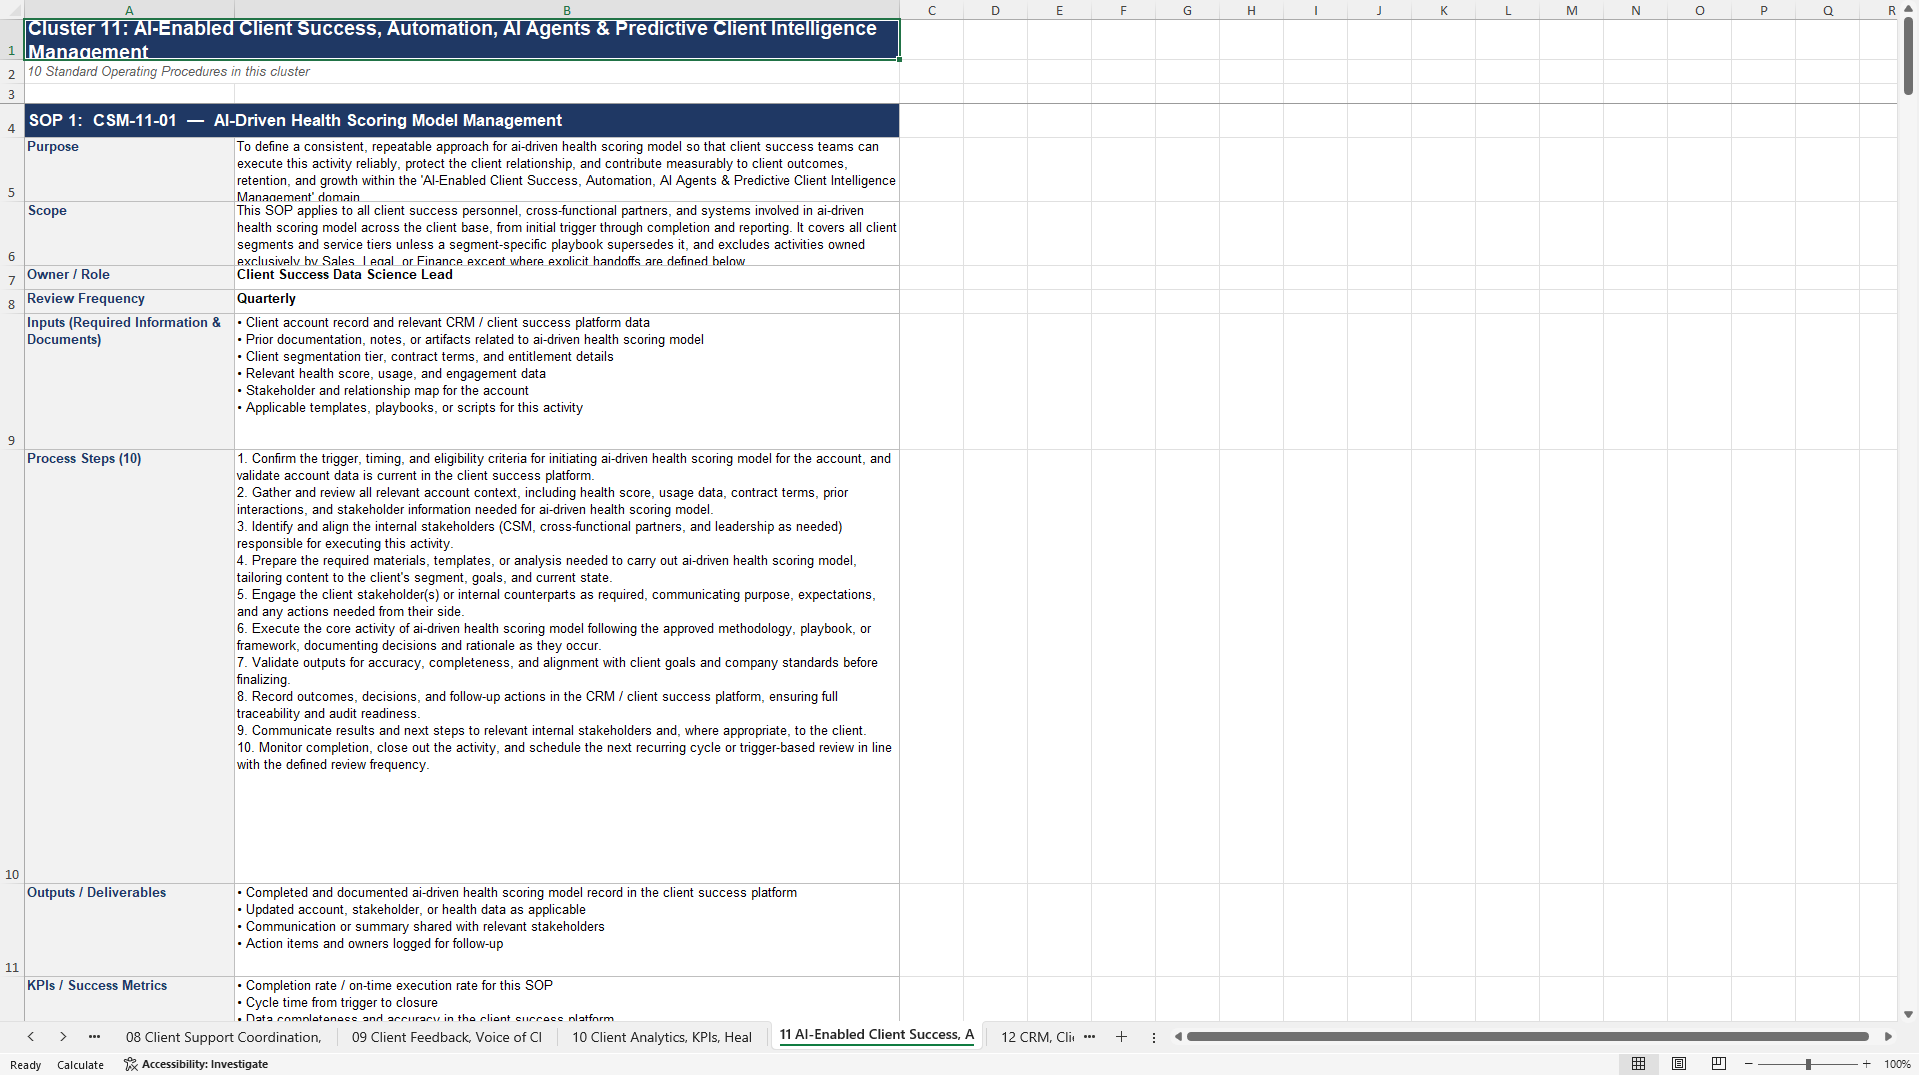Select the outputs bullet list cell
The image size is (1919, 1075).
tap(566, 930)
